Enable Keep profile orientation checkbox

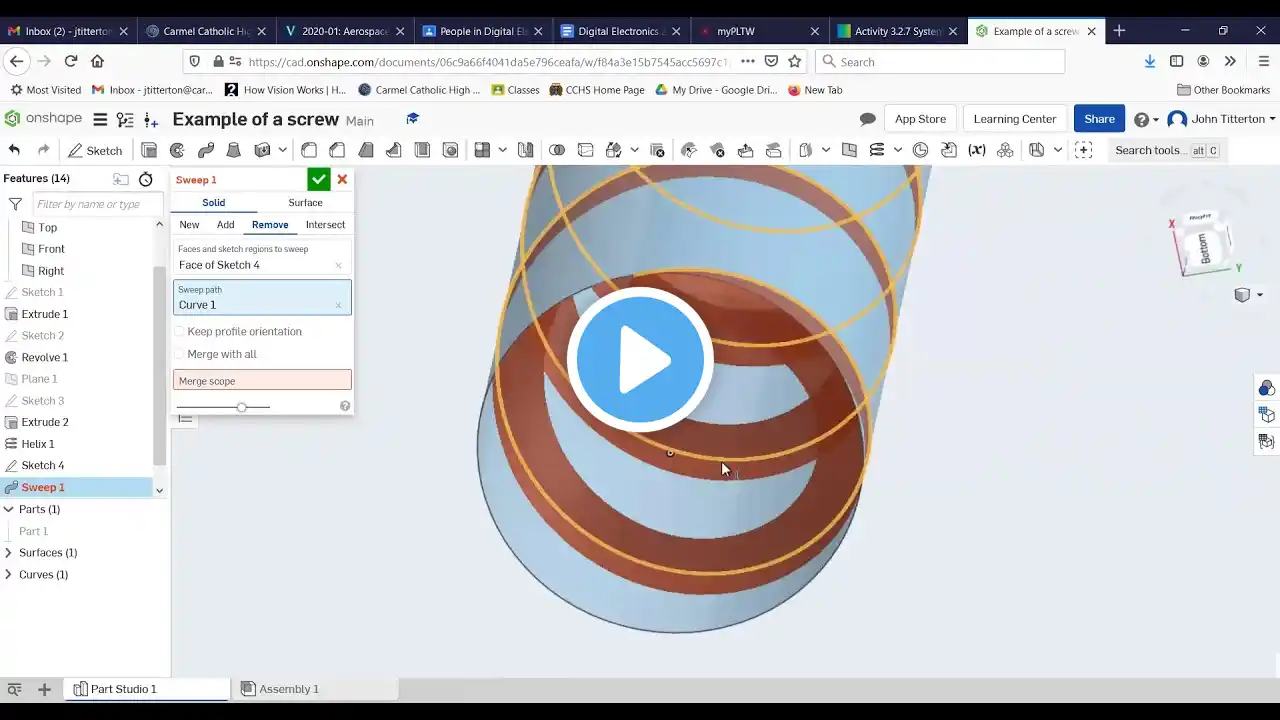pyautogui.click(x=180, y=331)
